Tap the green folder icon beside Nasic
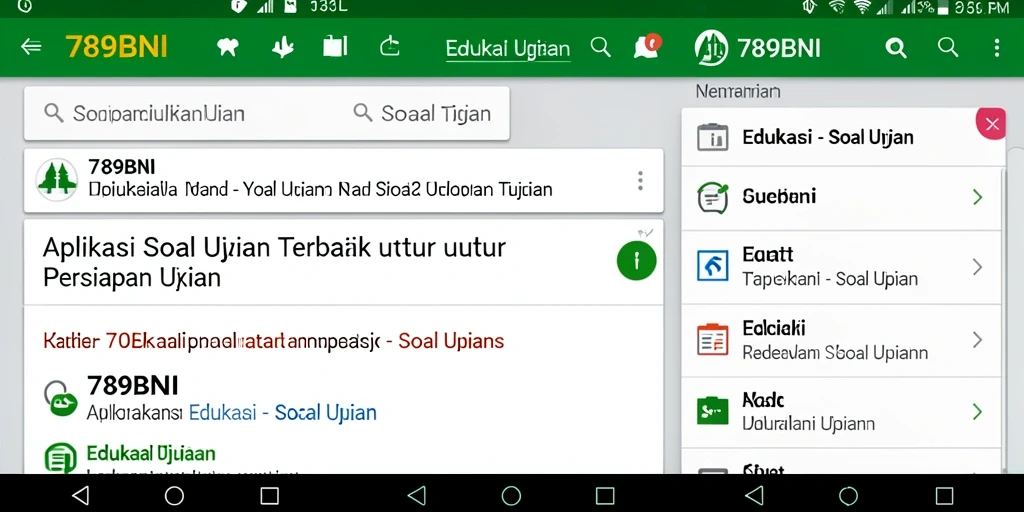The height and width of the screenshot is (512, 1024). click(x=712, y=411)
